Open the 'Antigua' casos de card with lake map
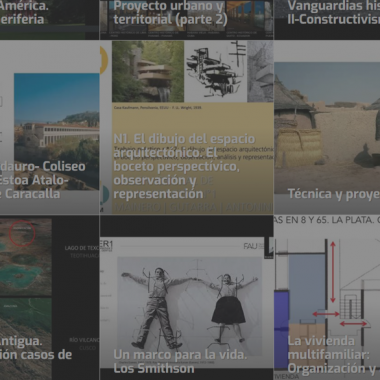This screenshot has width=380, height=380. click(49, 298)
